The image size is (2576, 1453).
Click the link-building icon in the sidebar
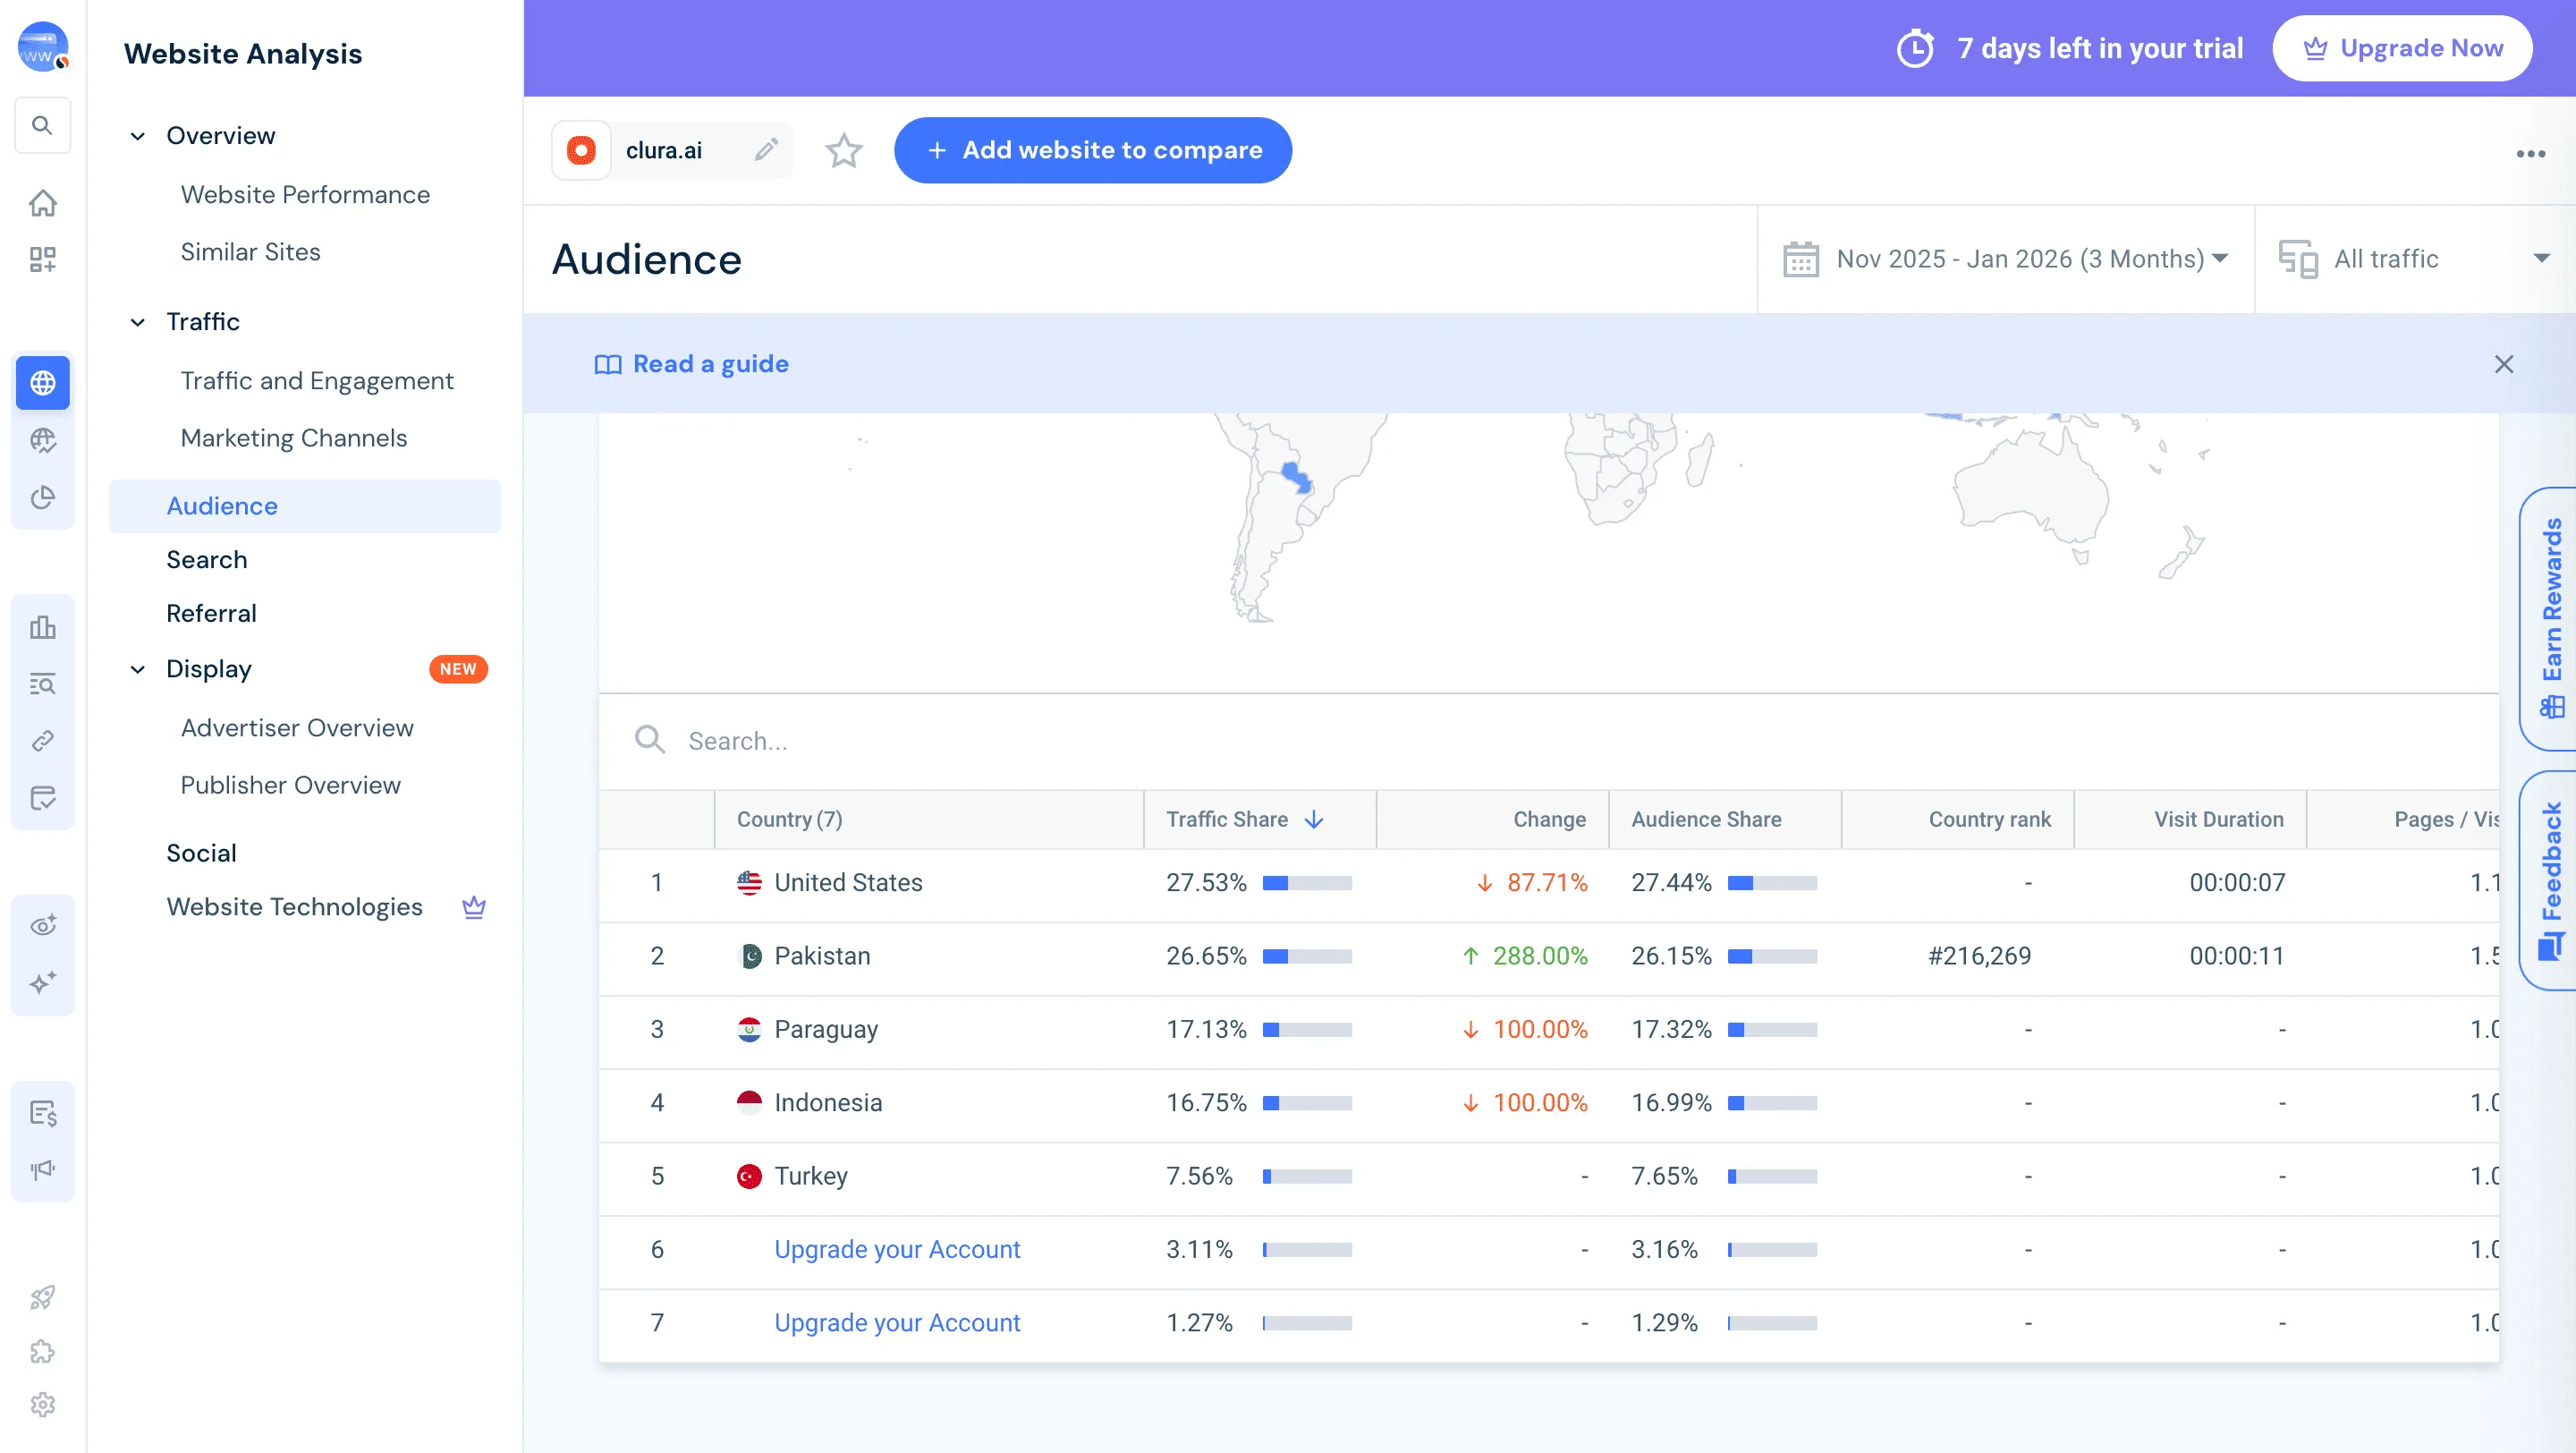[x=43, y=740]
